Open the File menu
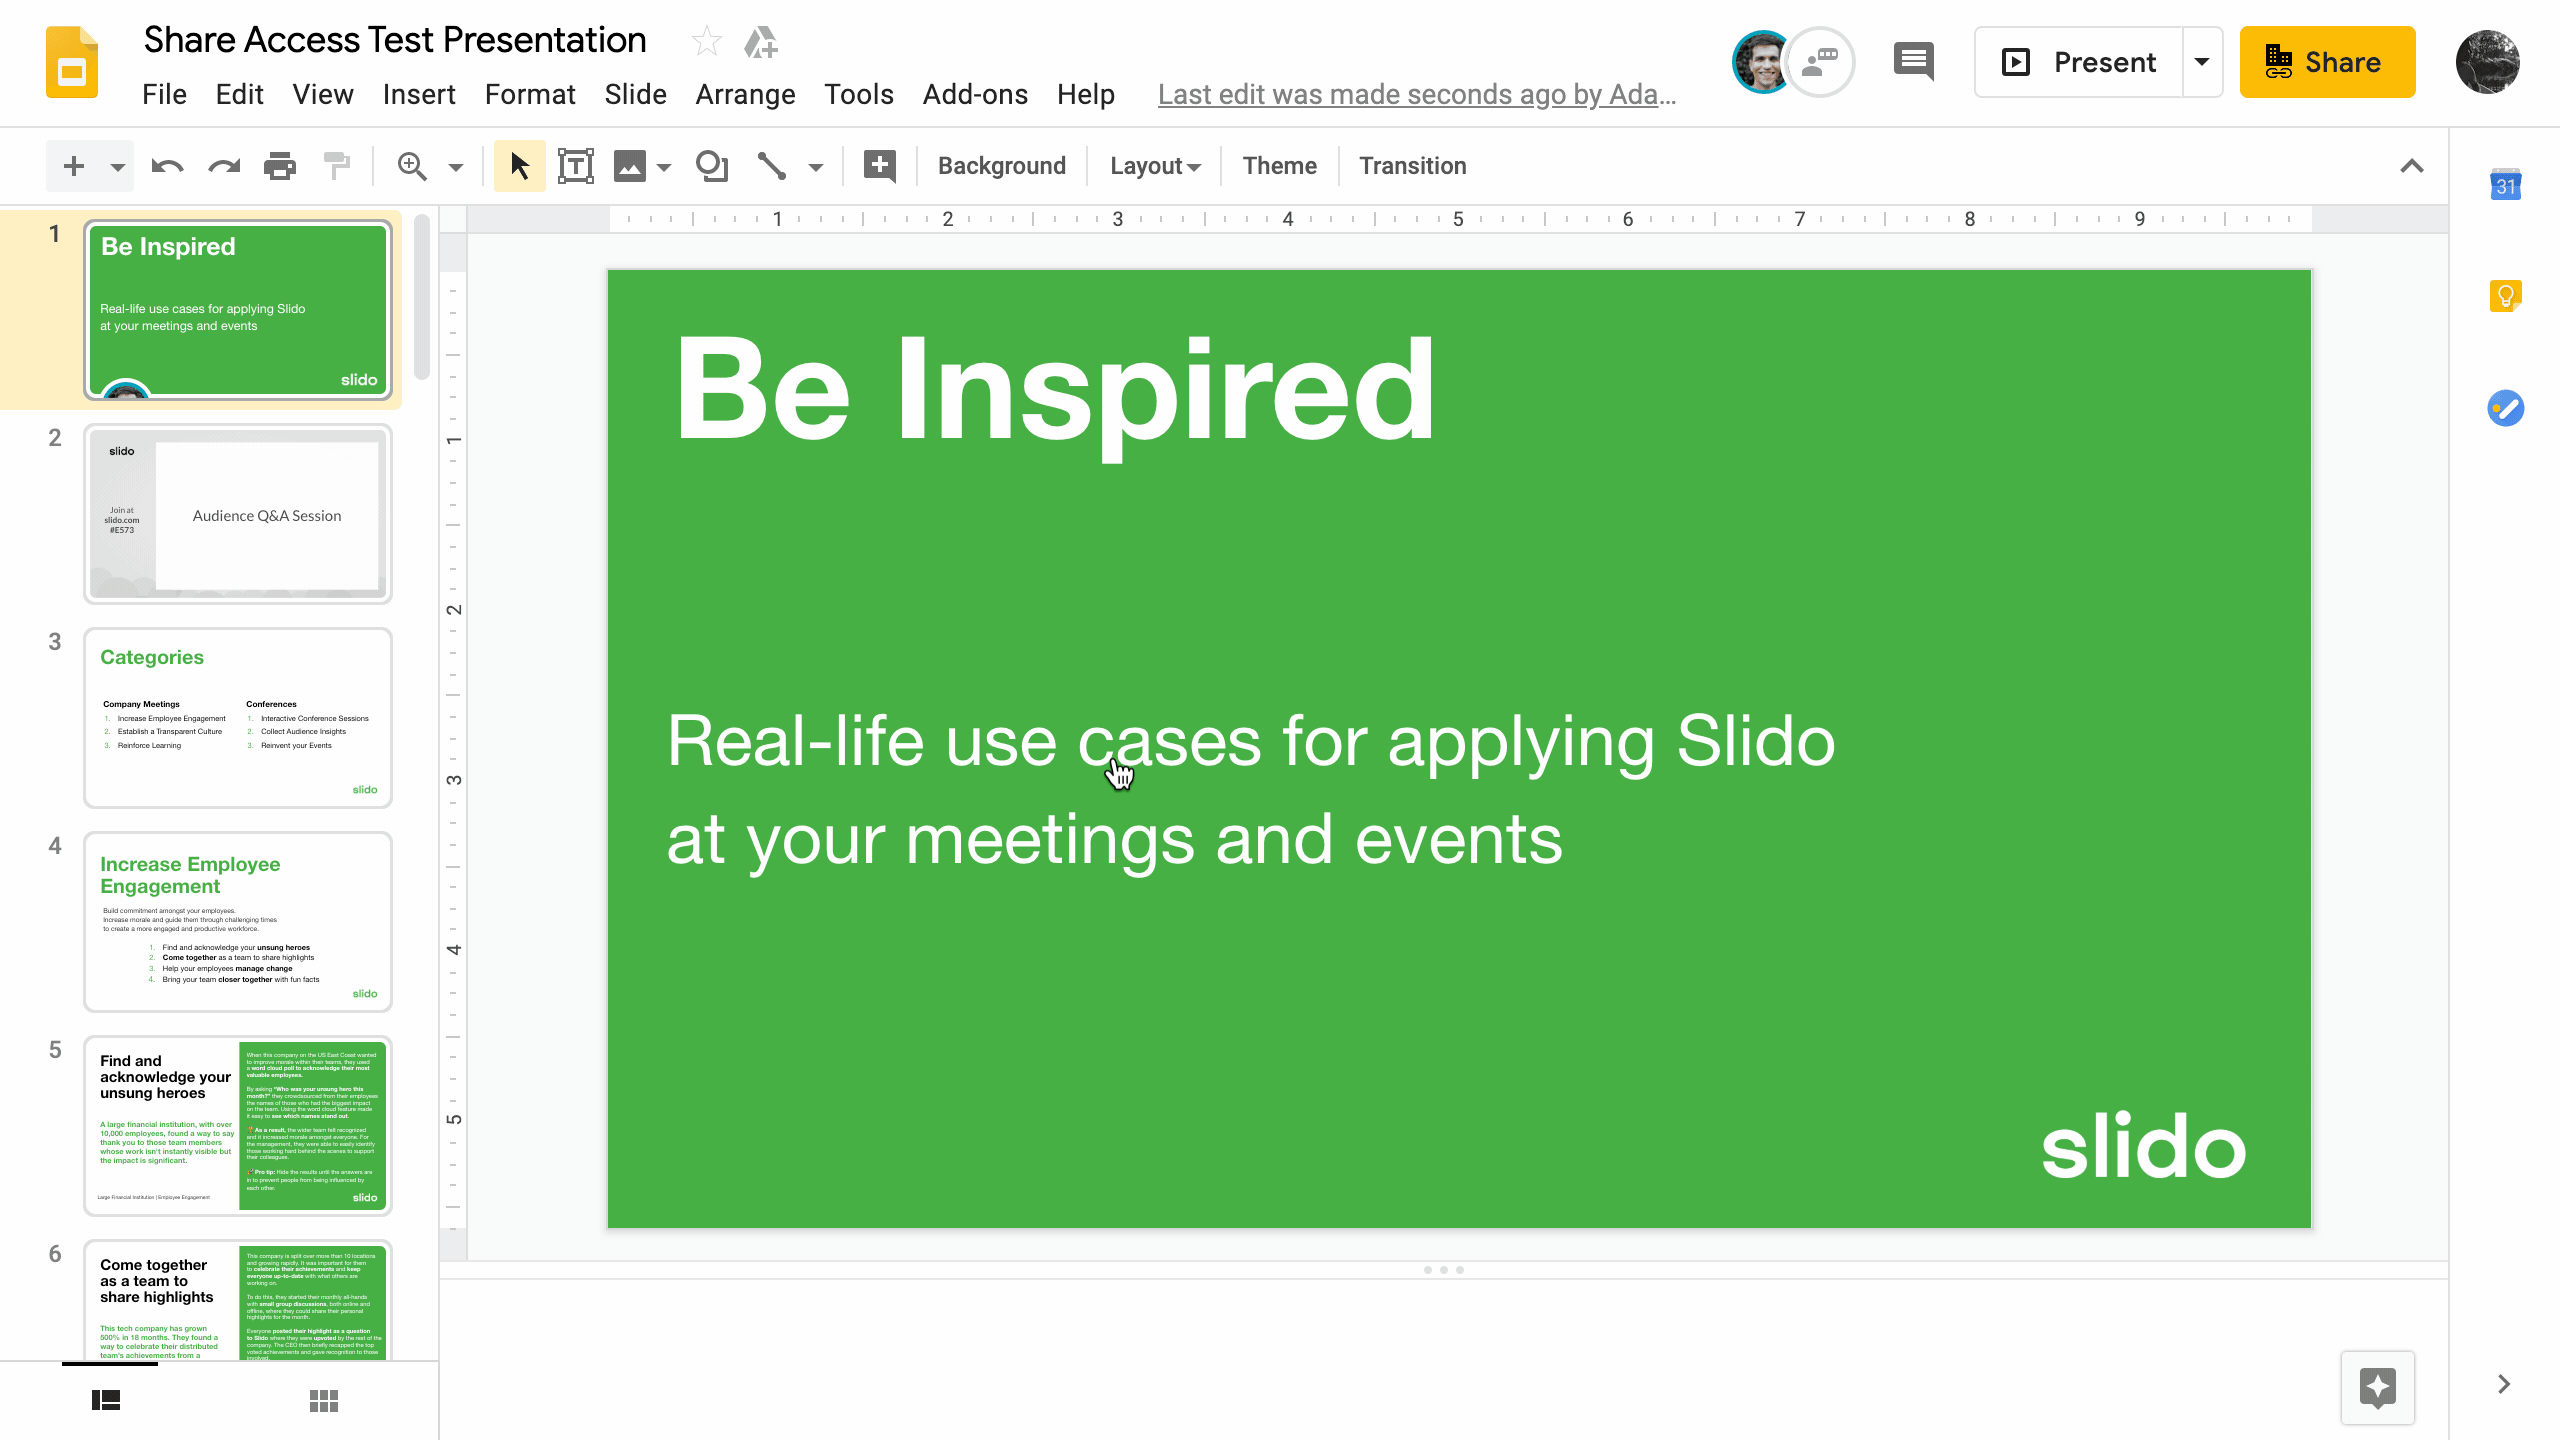2560x1440 pixels. coord(164,94)
